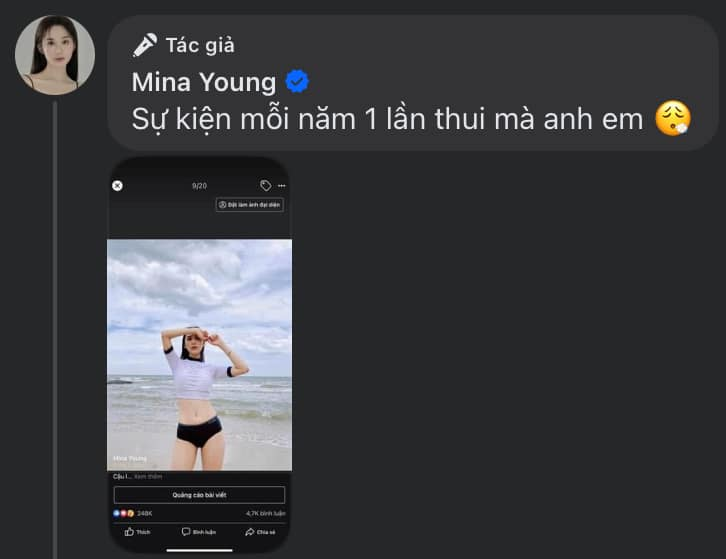This screenshot has height=559, width=726.
Task: Click the Mina Young author name
Action: tap(204, 82)
